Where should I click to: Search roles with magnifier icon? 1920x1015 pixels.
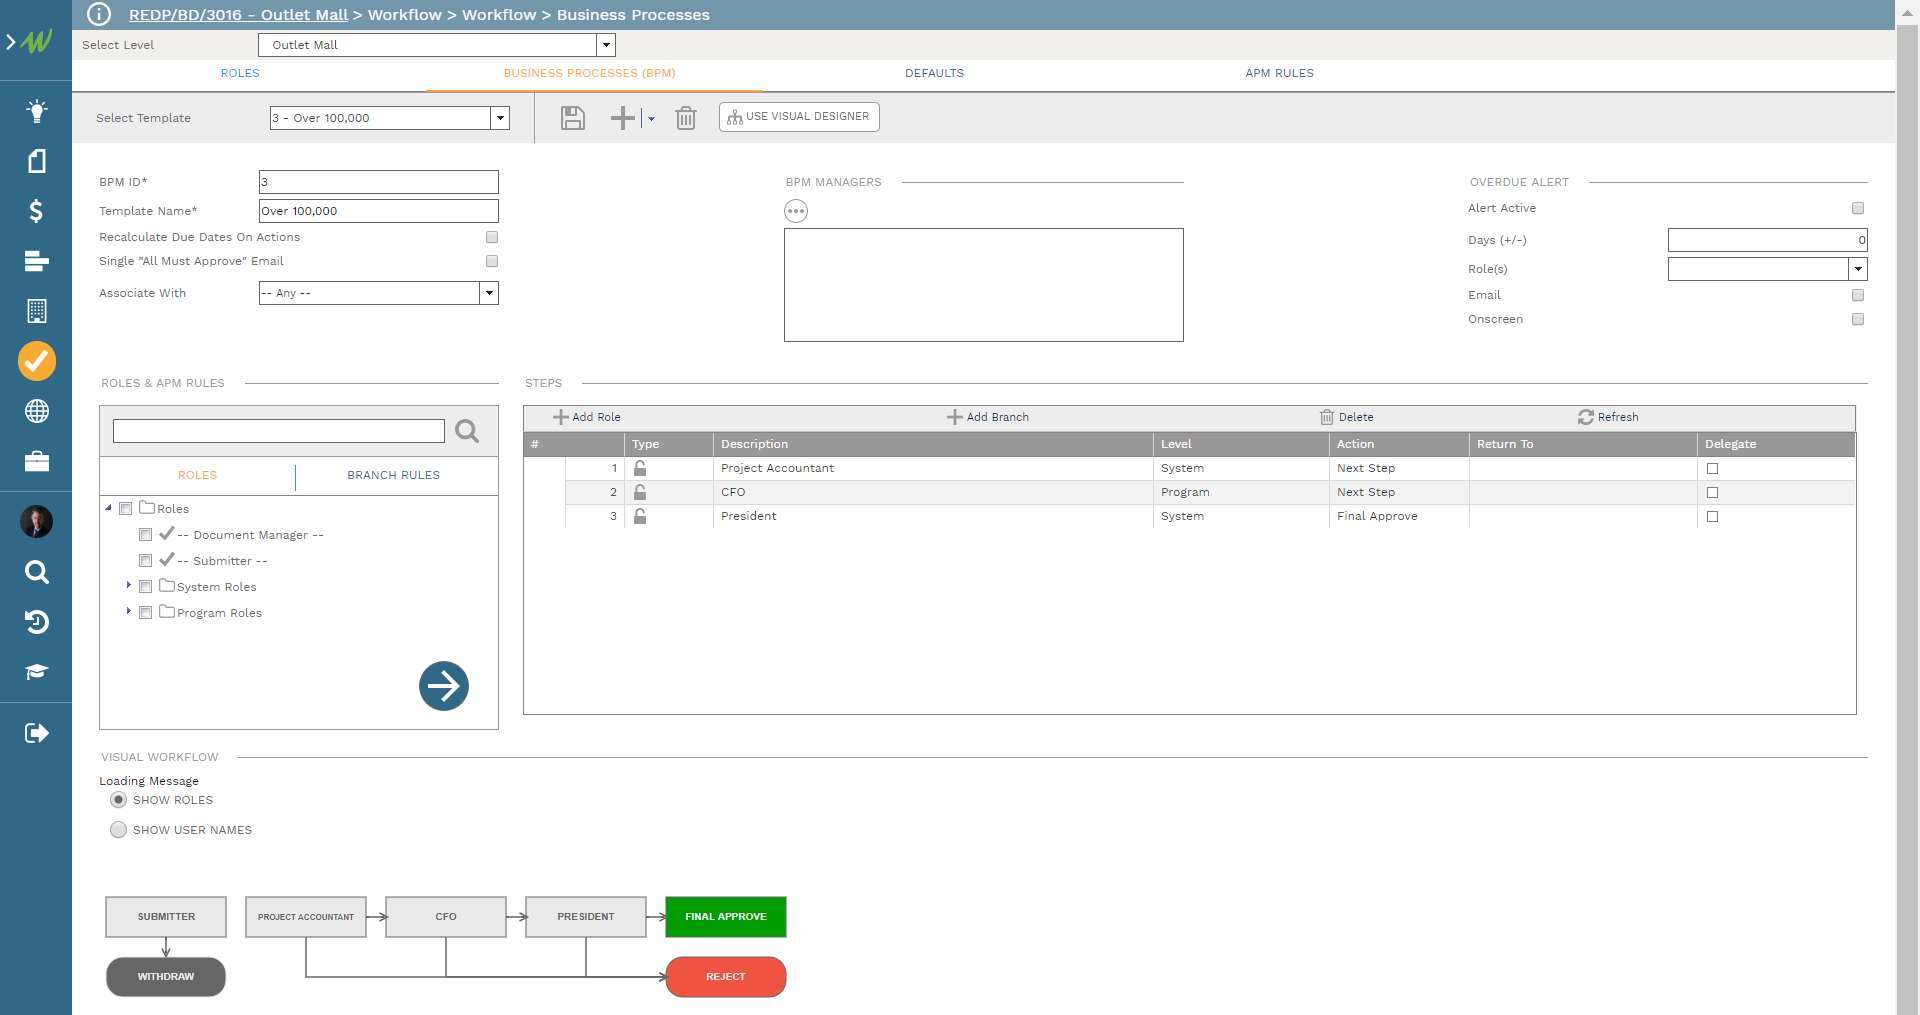click(467, 431)
